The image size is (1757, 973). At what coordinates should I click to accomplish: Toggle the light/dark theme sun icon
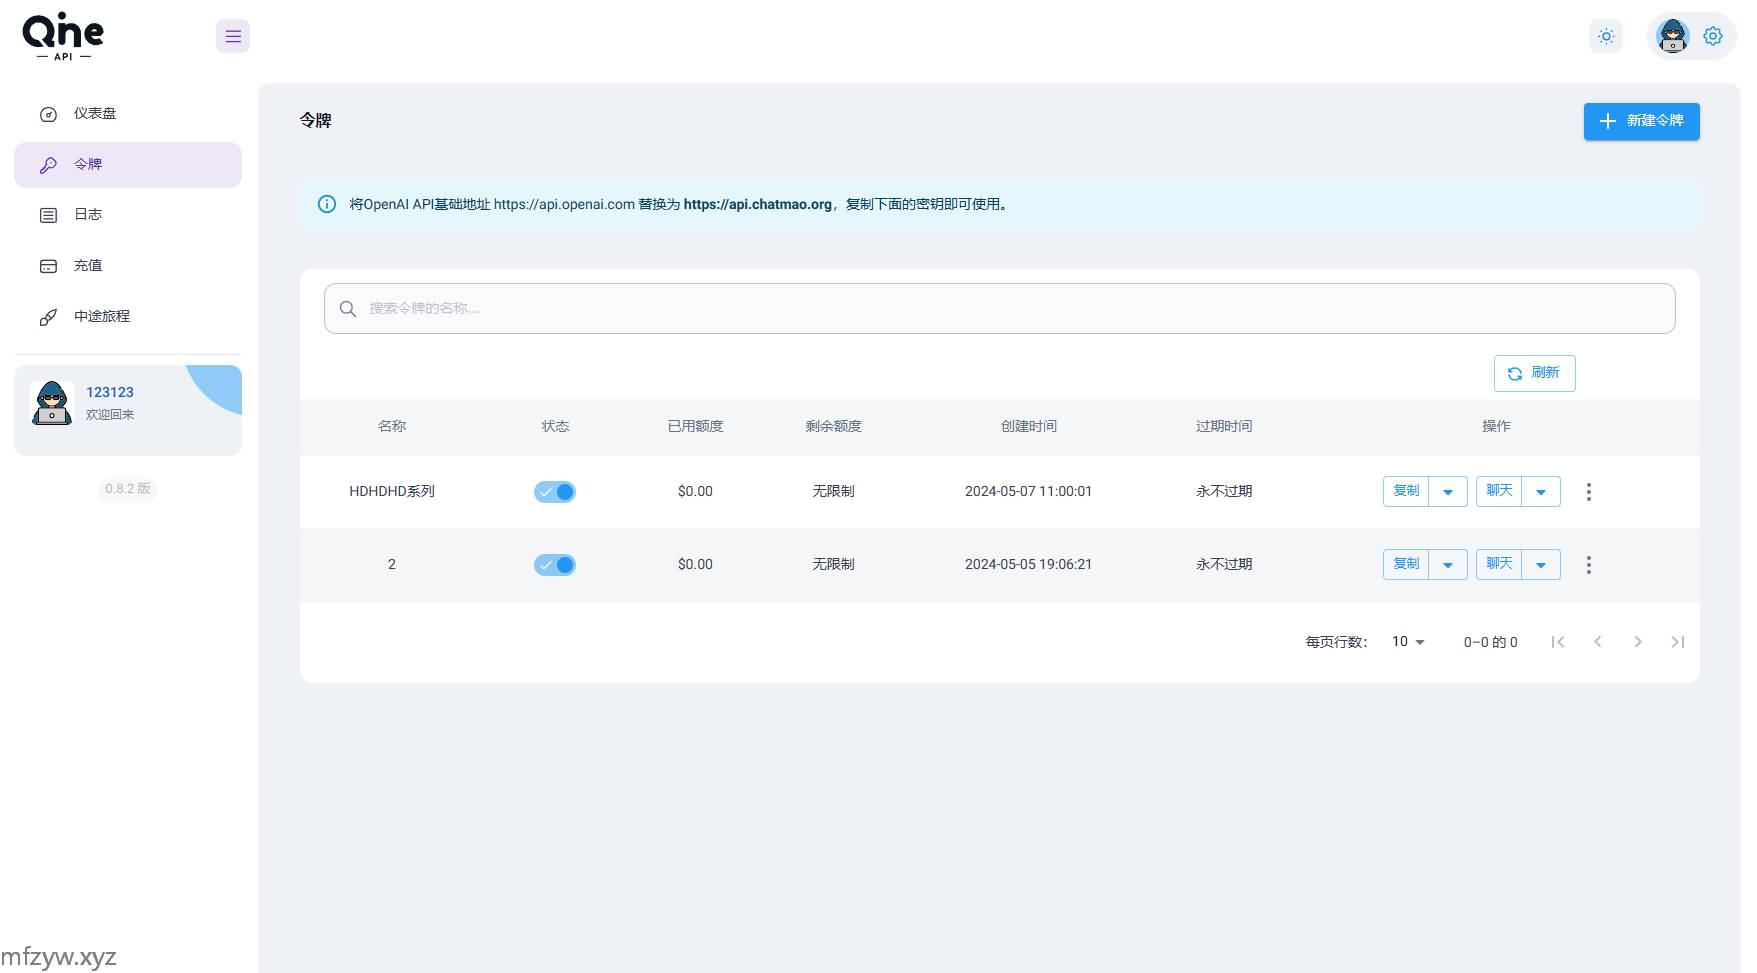(x=1606, y=37)
